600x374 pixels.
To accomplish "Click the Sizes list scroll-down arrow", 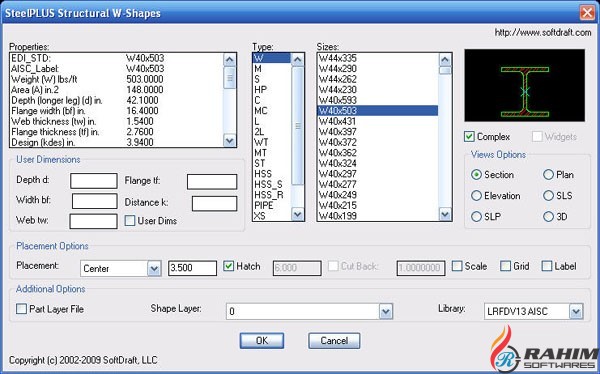I will pos(445,214).
